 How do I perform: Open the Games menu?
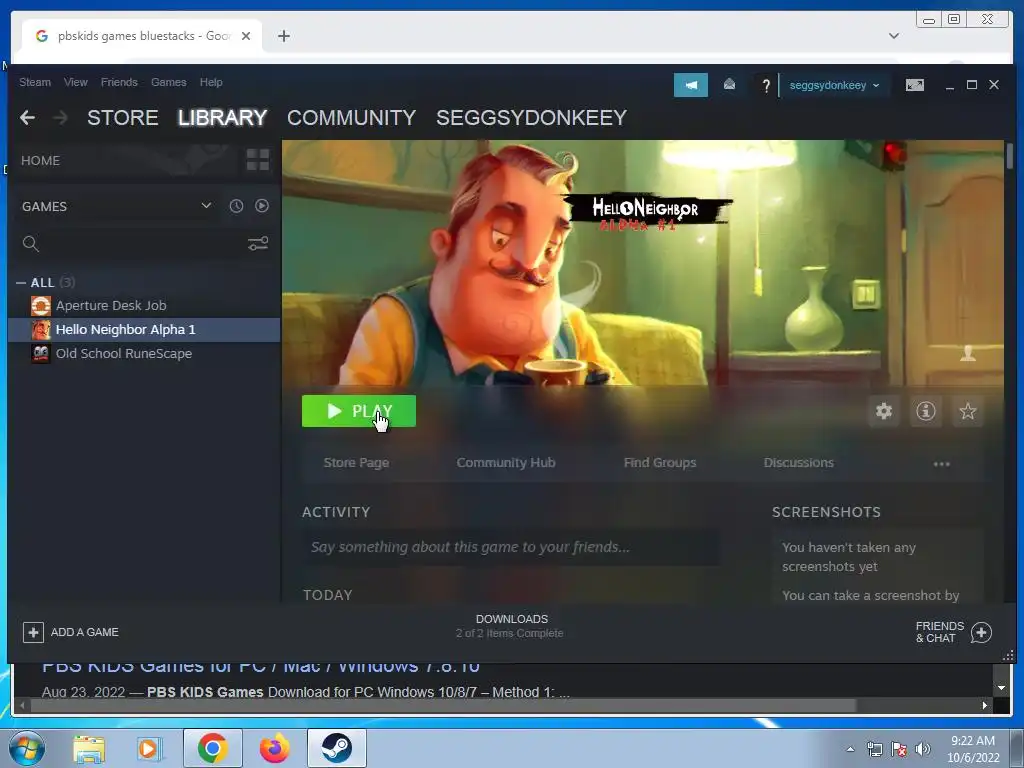click(168, 82)
